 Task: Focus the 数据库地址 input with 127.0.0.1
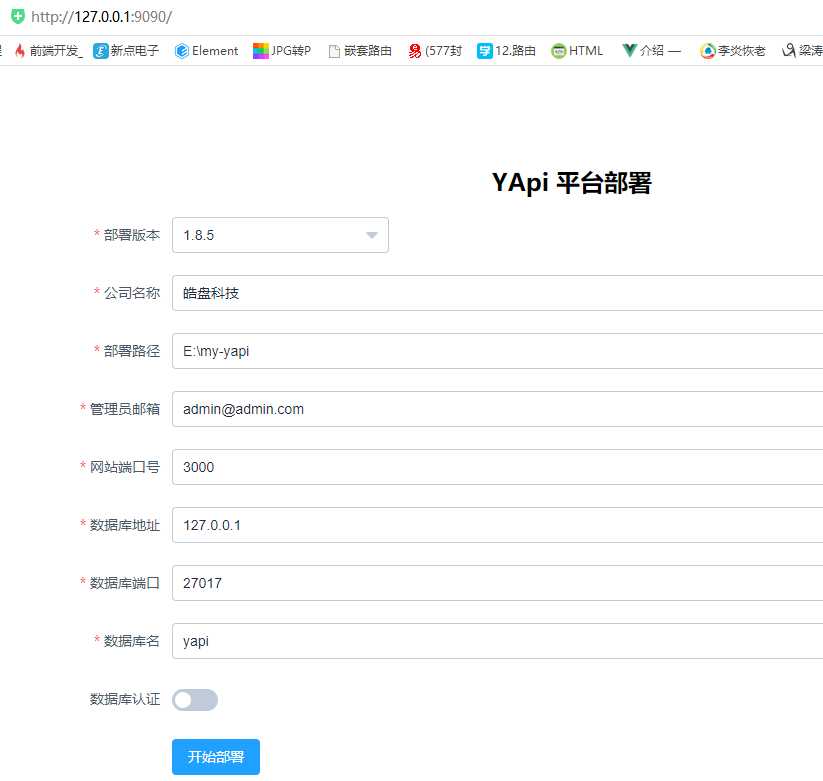pyautogui.click(x=498, y=525)
